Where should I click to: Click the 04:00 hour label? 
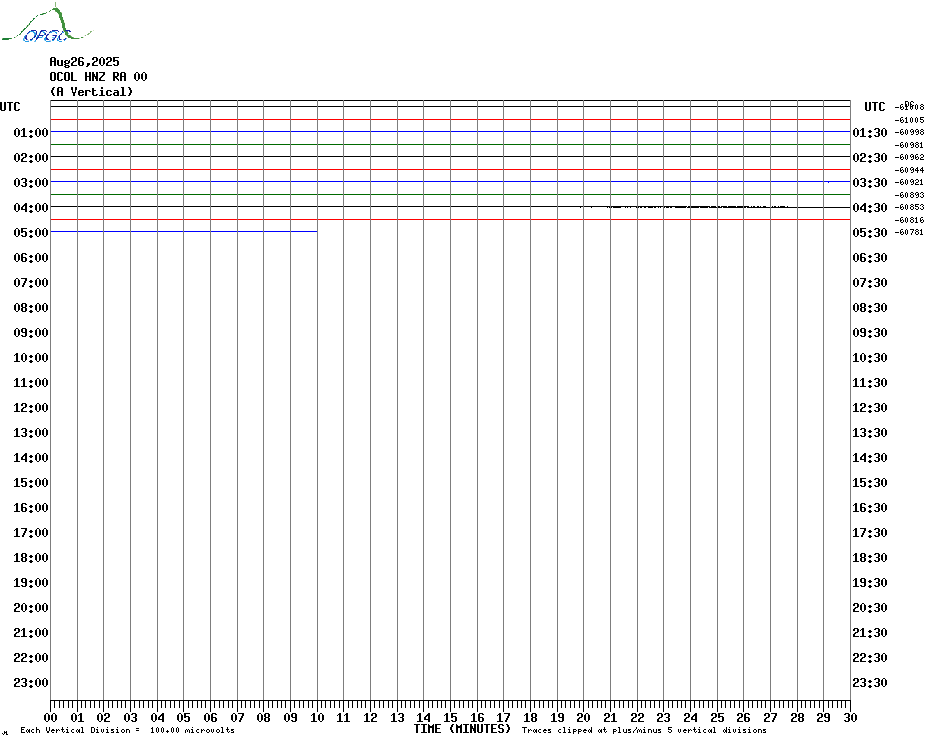coord(31,207)
